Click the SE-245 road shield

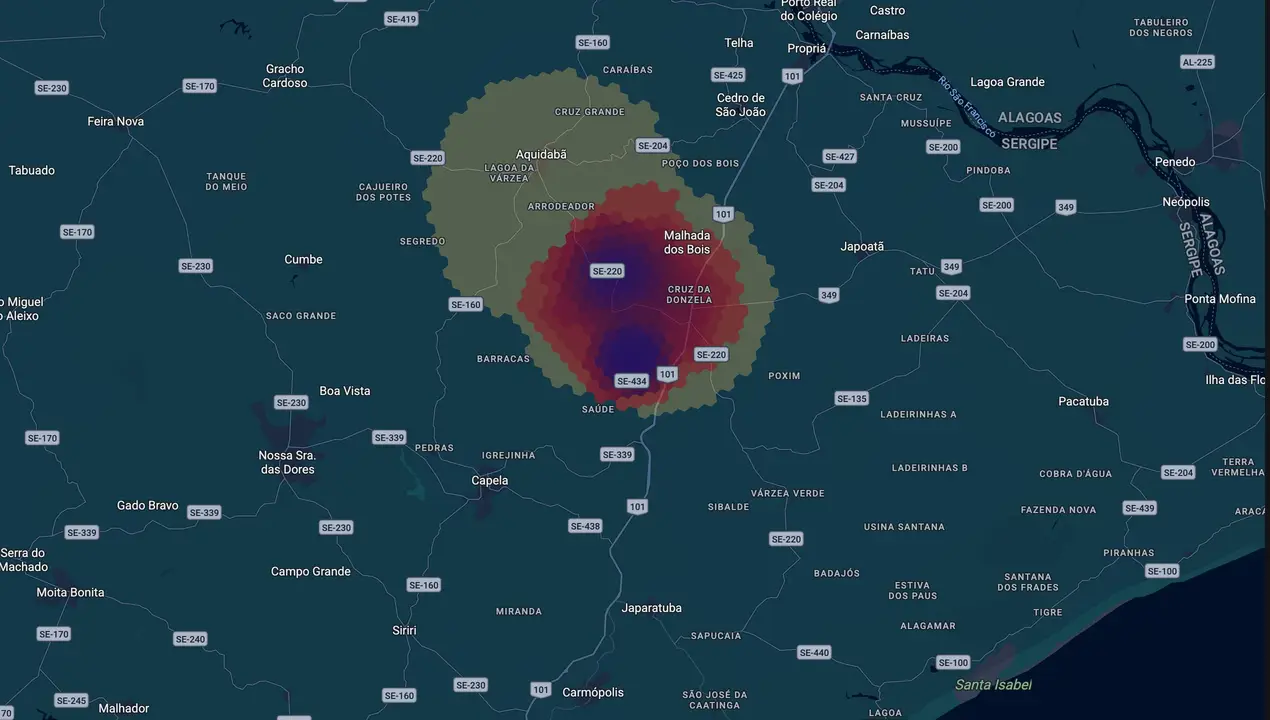point(71,700)
